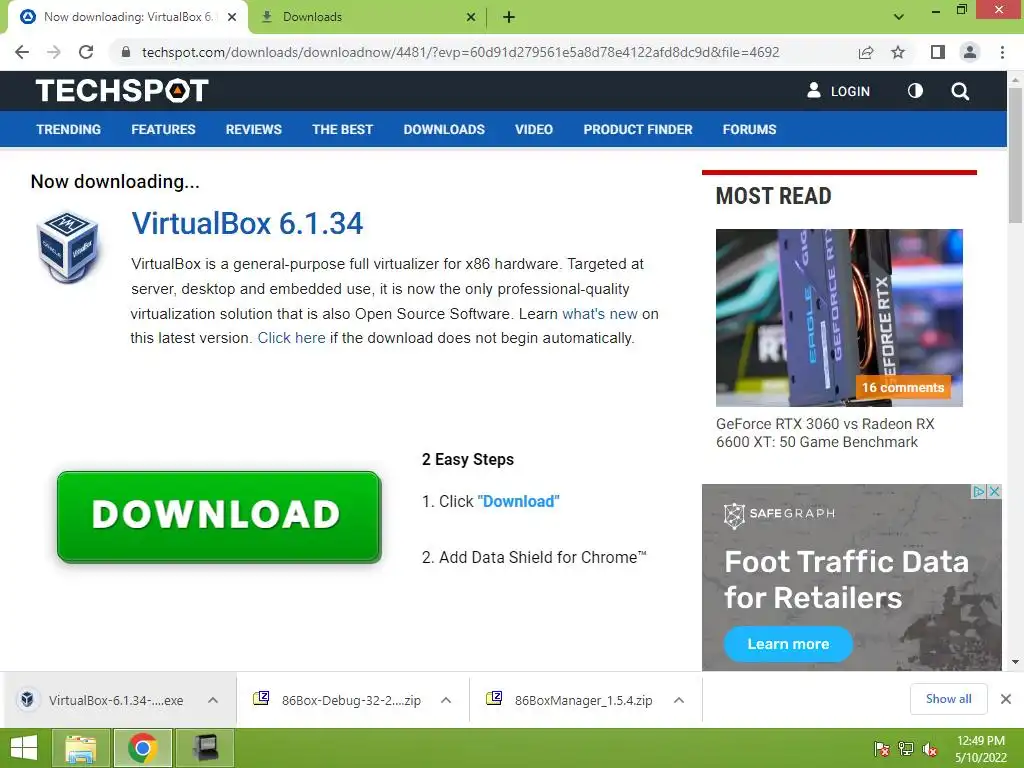Screen dimensions: 1024x768
Task: Open the PRODUCT FINDER menu item
Action: pos(637,129)
